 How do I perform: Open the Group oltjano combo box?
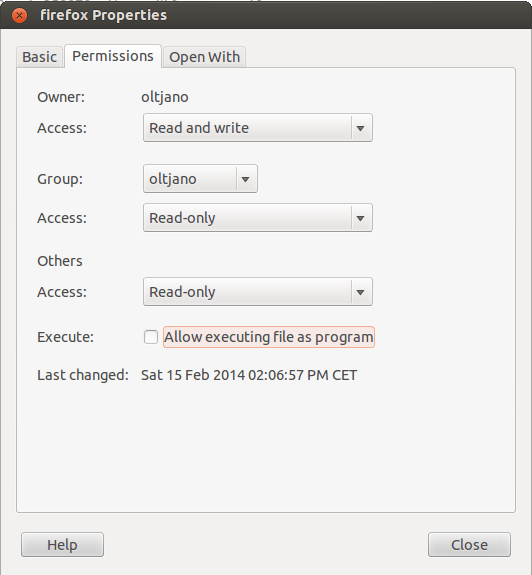(200, 179)
